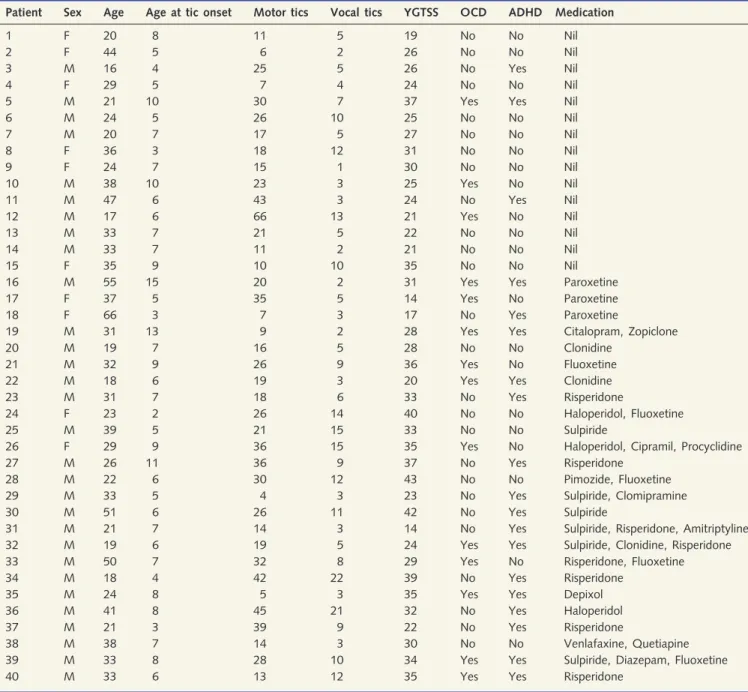Click tic onset age 13 for patient 19

click(152, 331)
